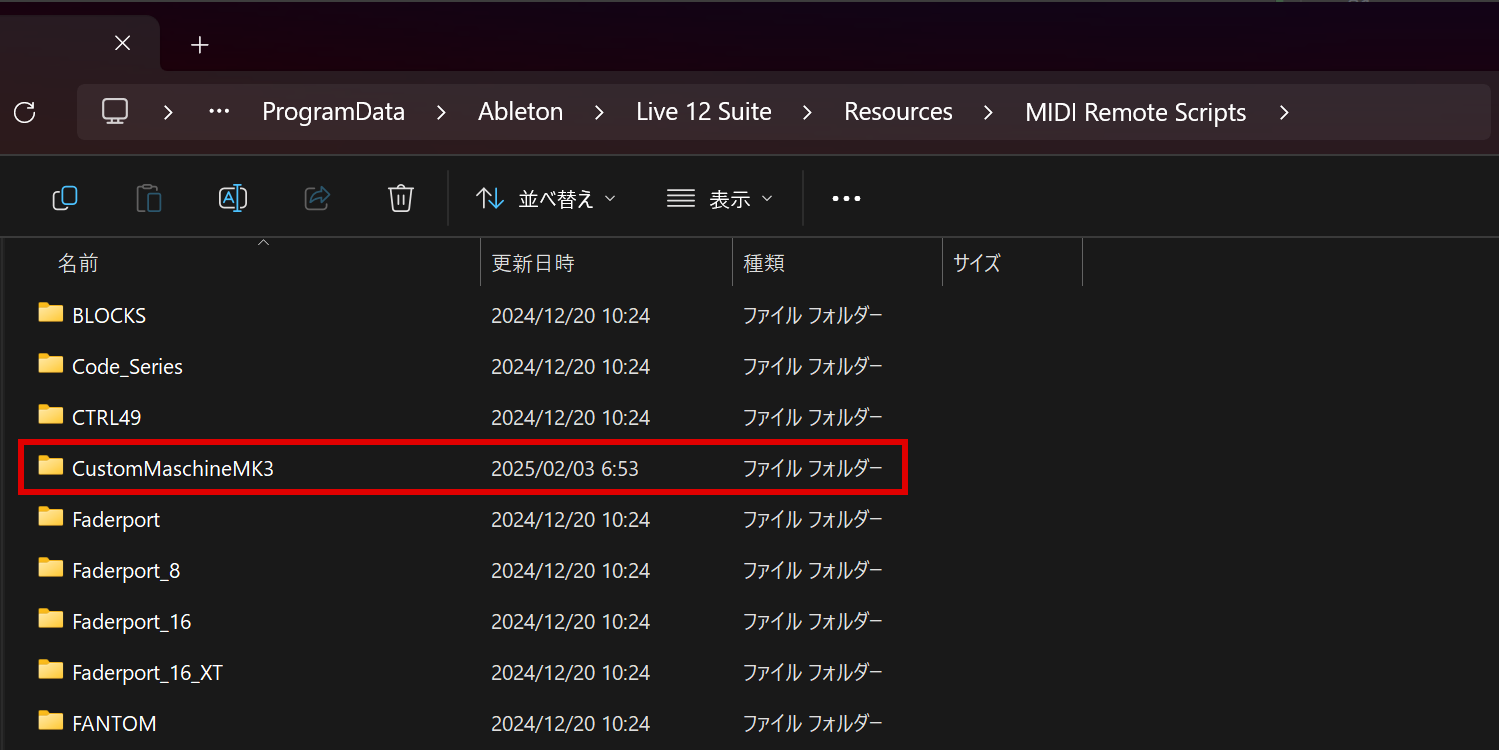
Task: Close the current Explorer tab
Action: [x=122, y=43]
